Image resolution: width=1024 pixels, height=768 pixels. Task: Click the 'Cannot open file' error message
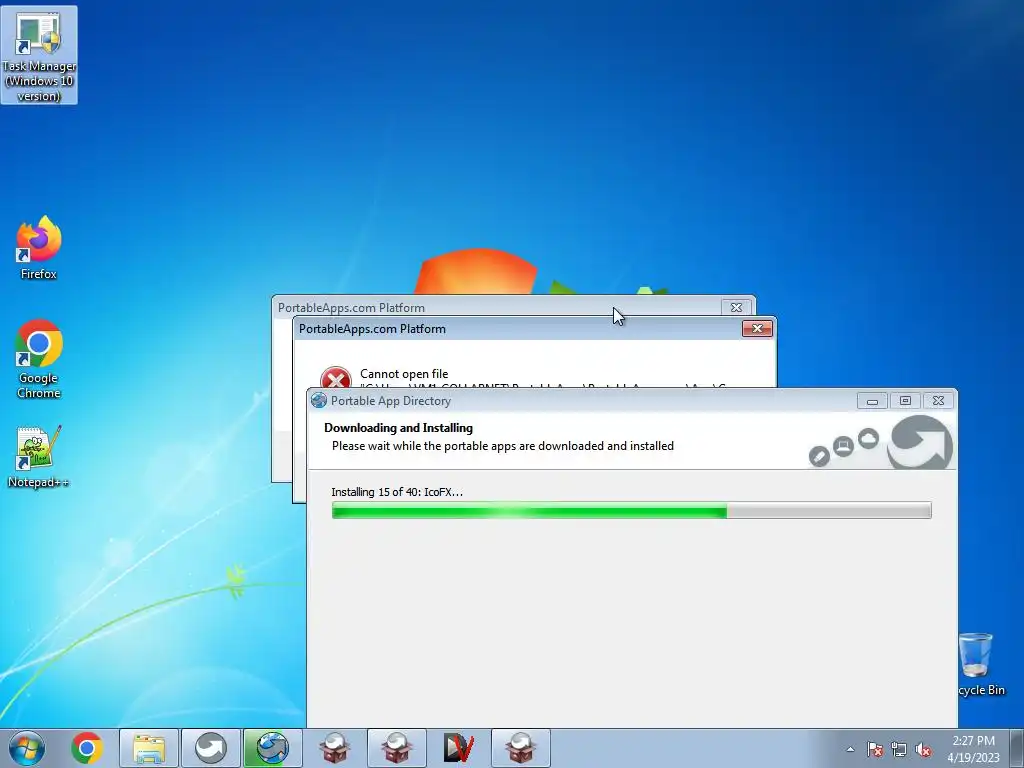pos(404,374)
